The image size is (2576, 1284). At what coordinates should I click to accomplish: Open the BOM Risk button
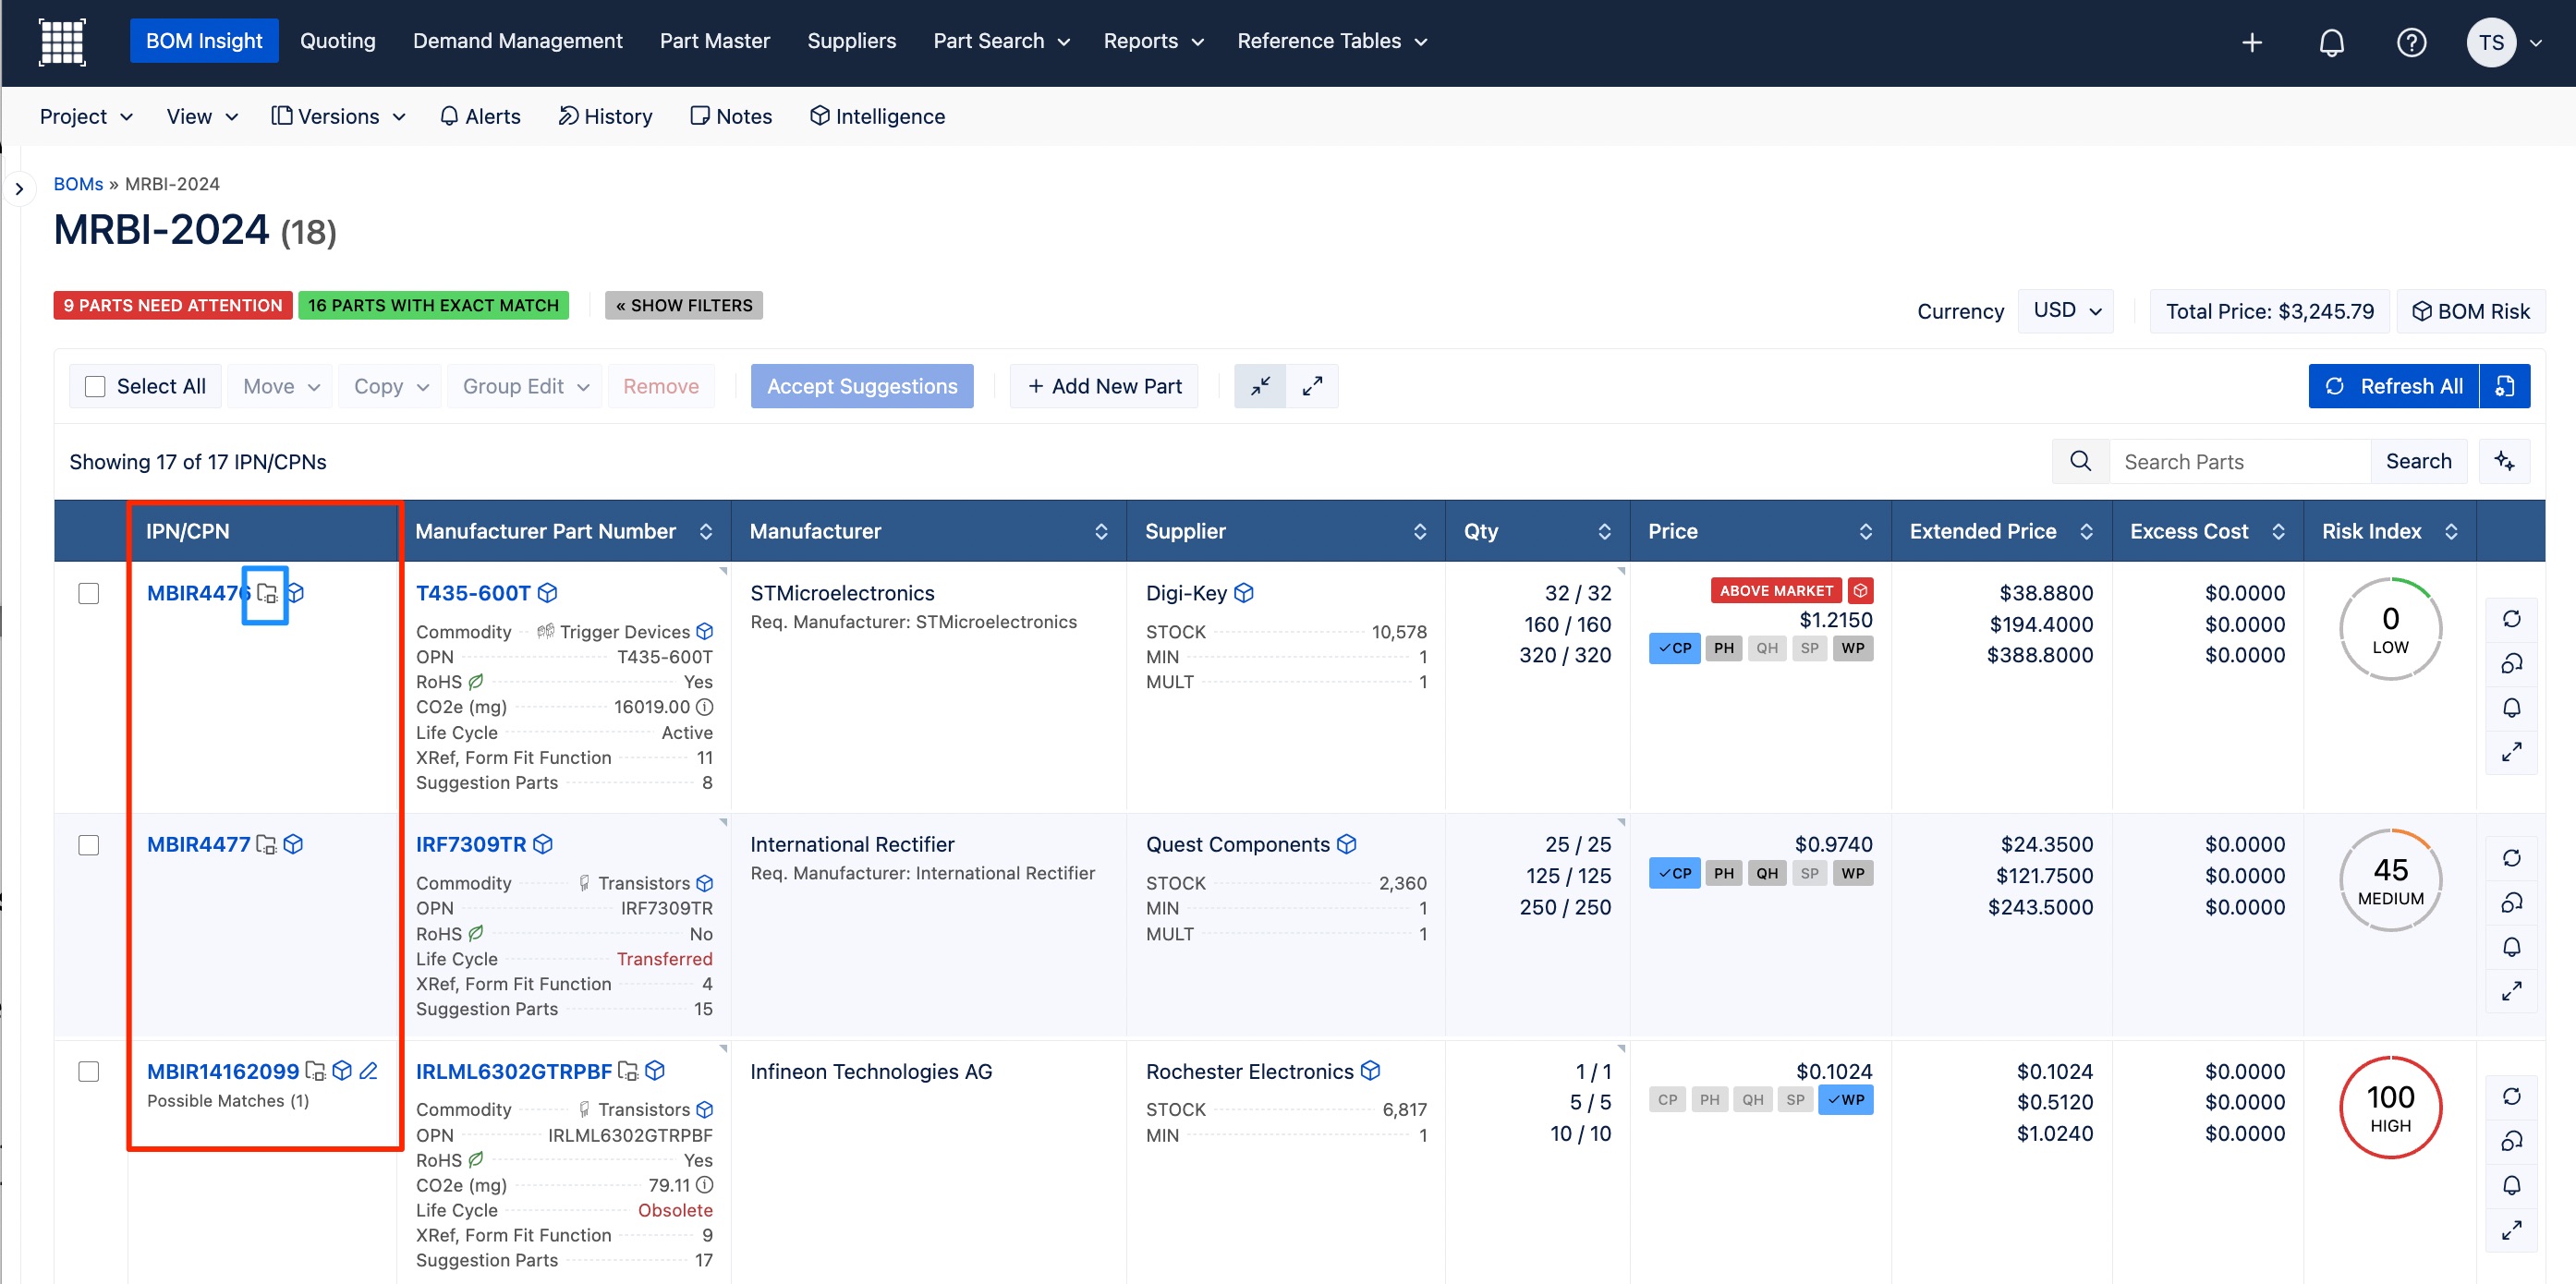pos(2470,311)
